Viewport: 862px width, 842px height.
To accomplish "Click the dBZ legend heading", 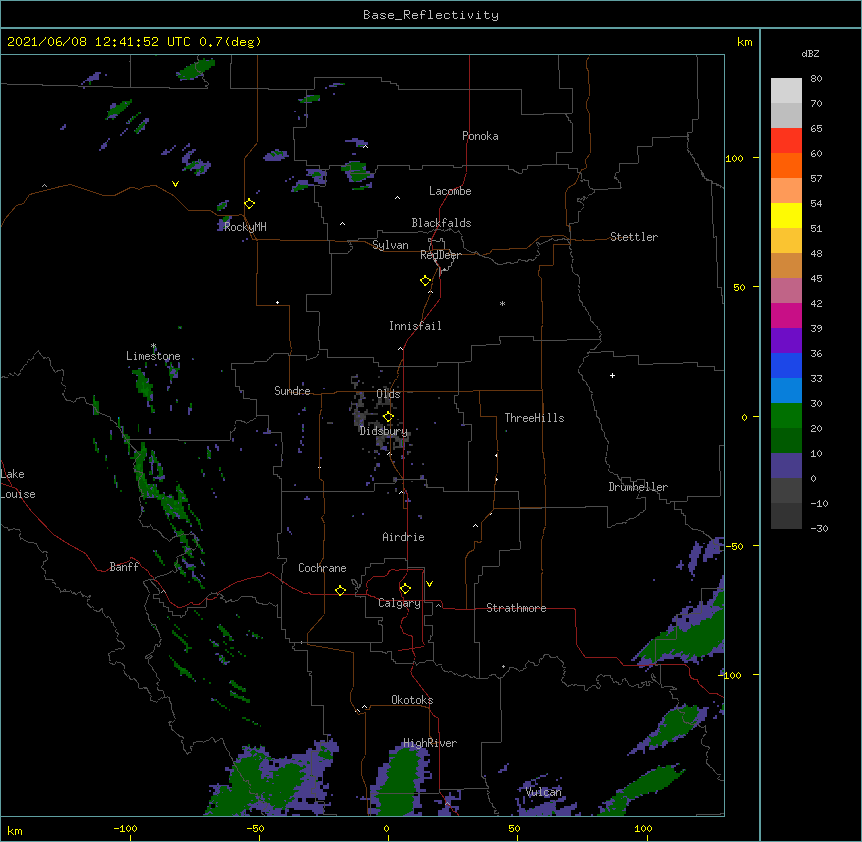I will click(810, 53).
